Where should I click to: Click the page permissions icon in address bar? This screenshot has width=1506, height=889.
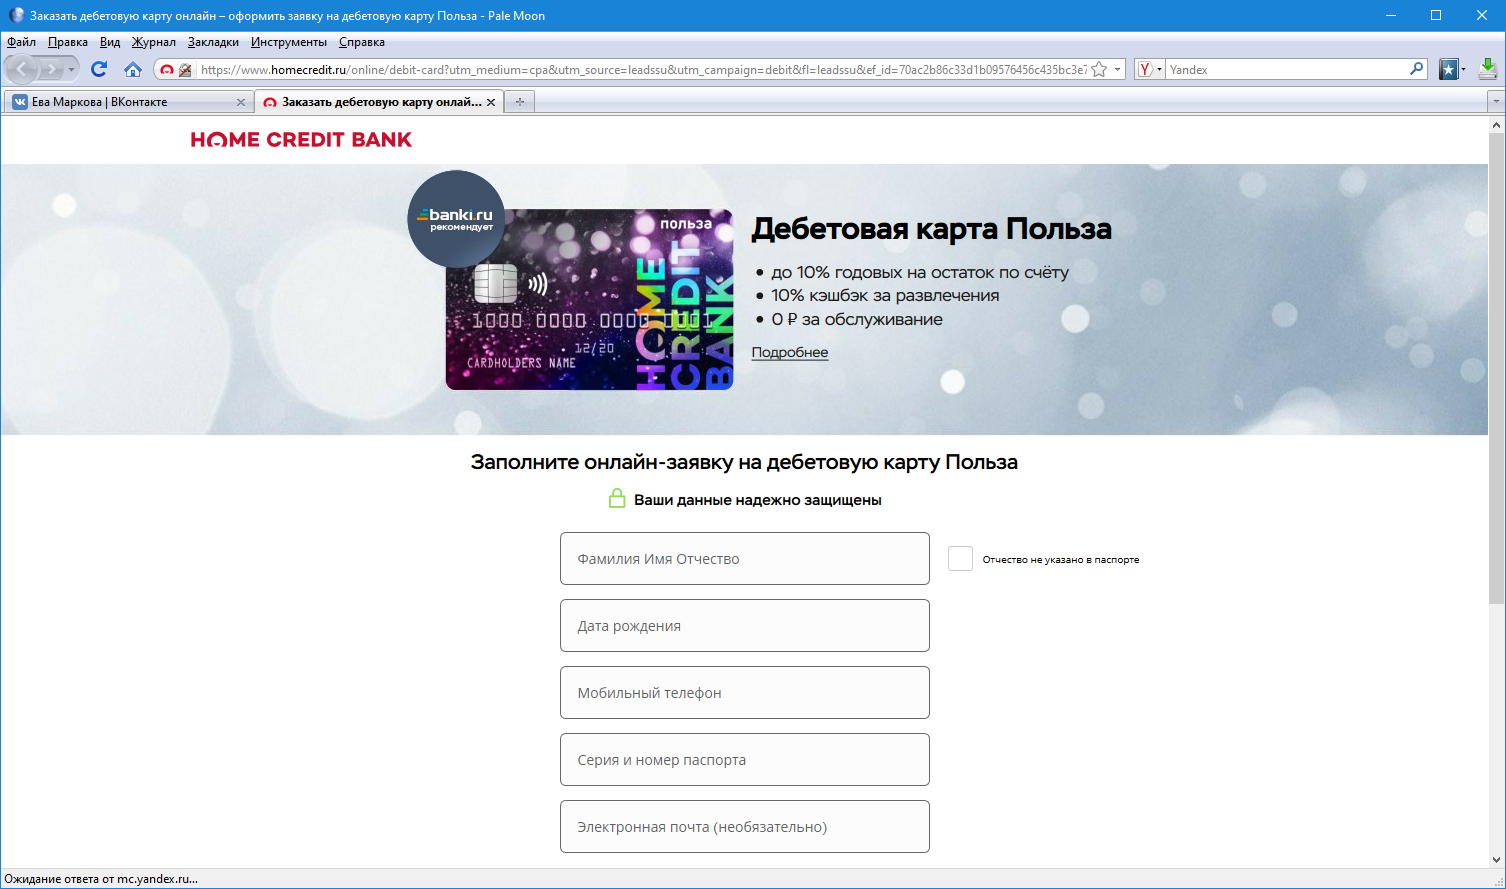pyautogui.click(x=185, y=70)
